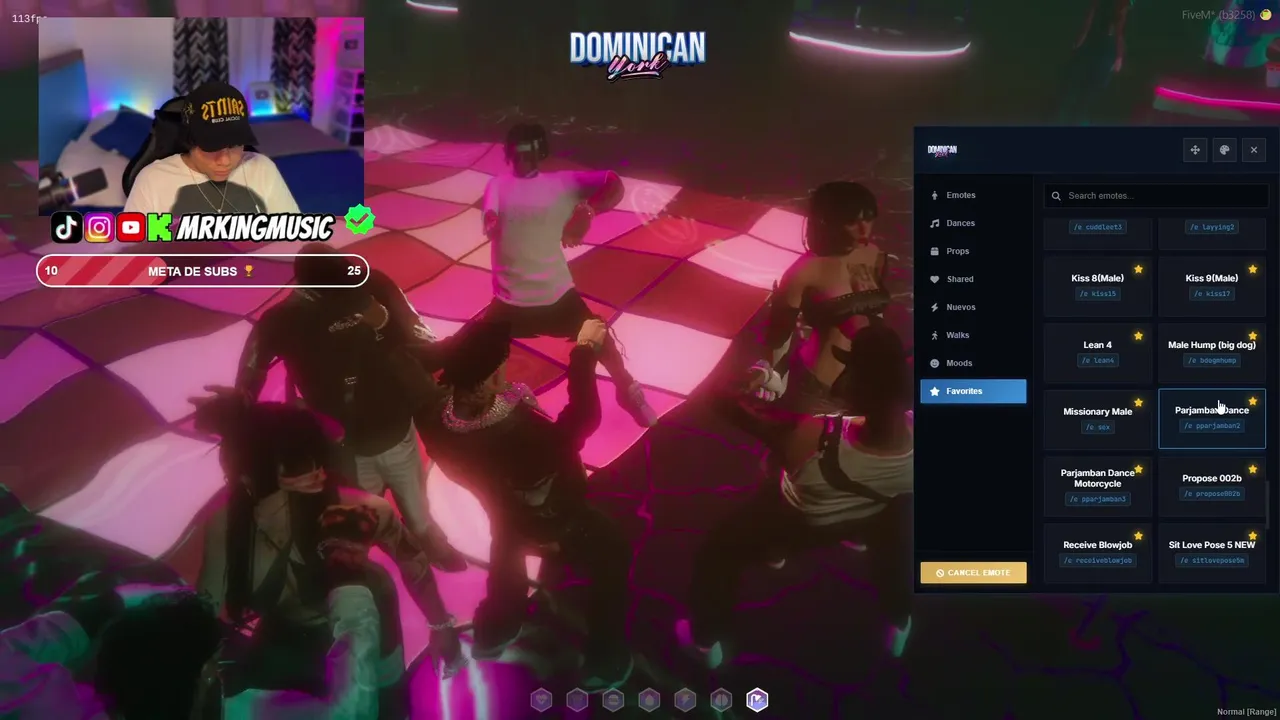This screenshot has height=720, width=1280.
Task: Toggle the Missionary Male favorite star
Action: tap(1138, 402)
